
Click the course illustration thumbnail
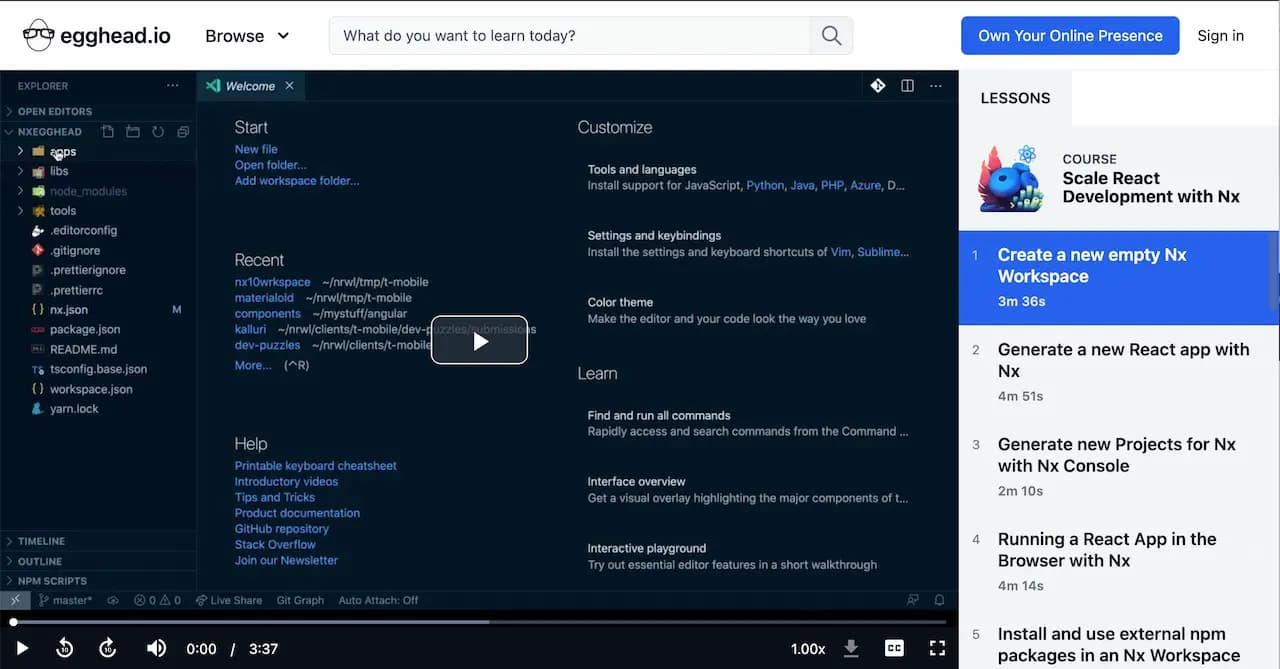pyautogui.click(x=1011, y=178)
